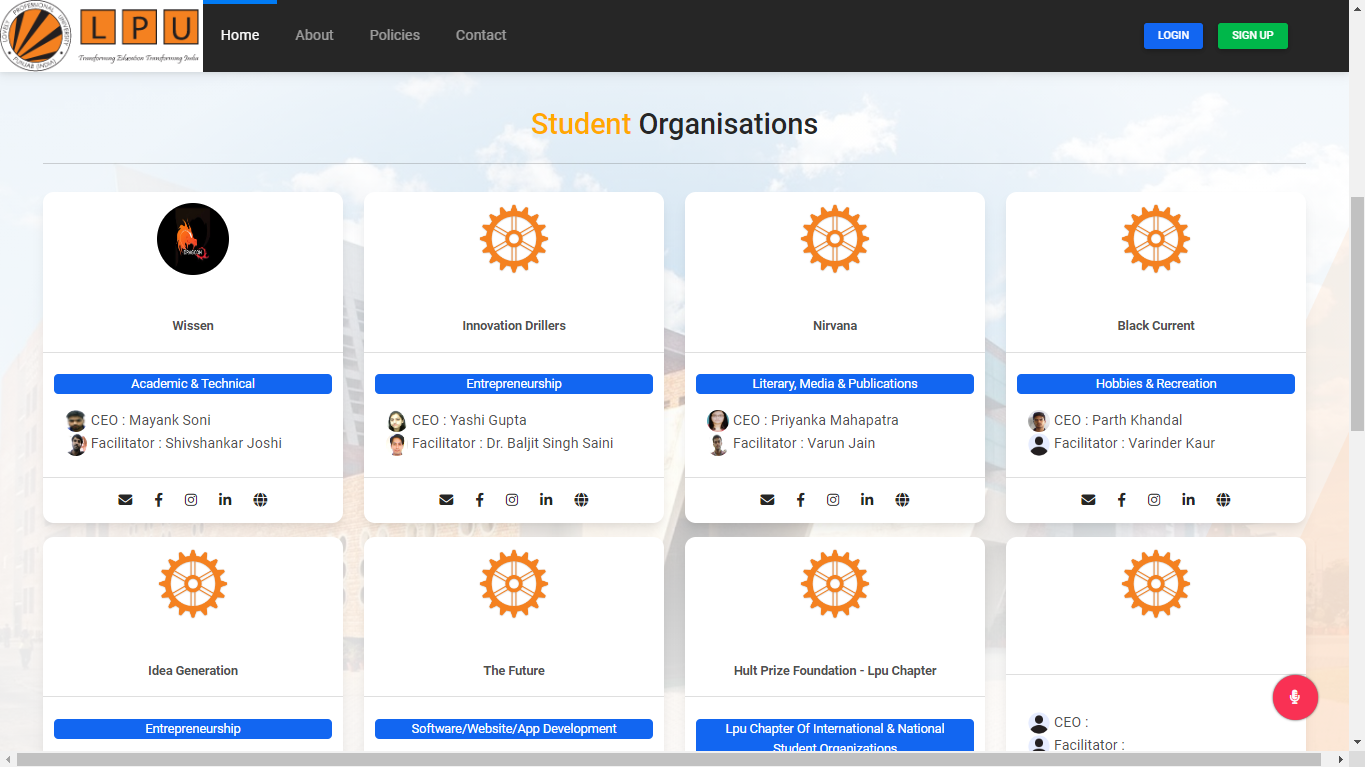This screenshot has height=767, width=1365.
Task: Select the LinkedIn icon under Black Current
Action: 1188,499
